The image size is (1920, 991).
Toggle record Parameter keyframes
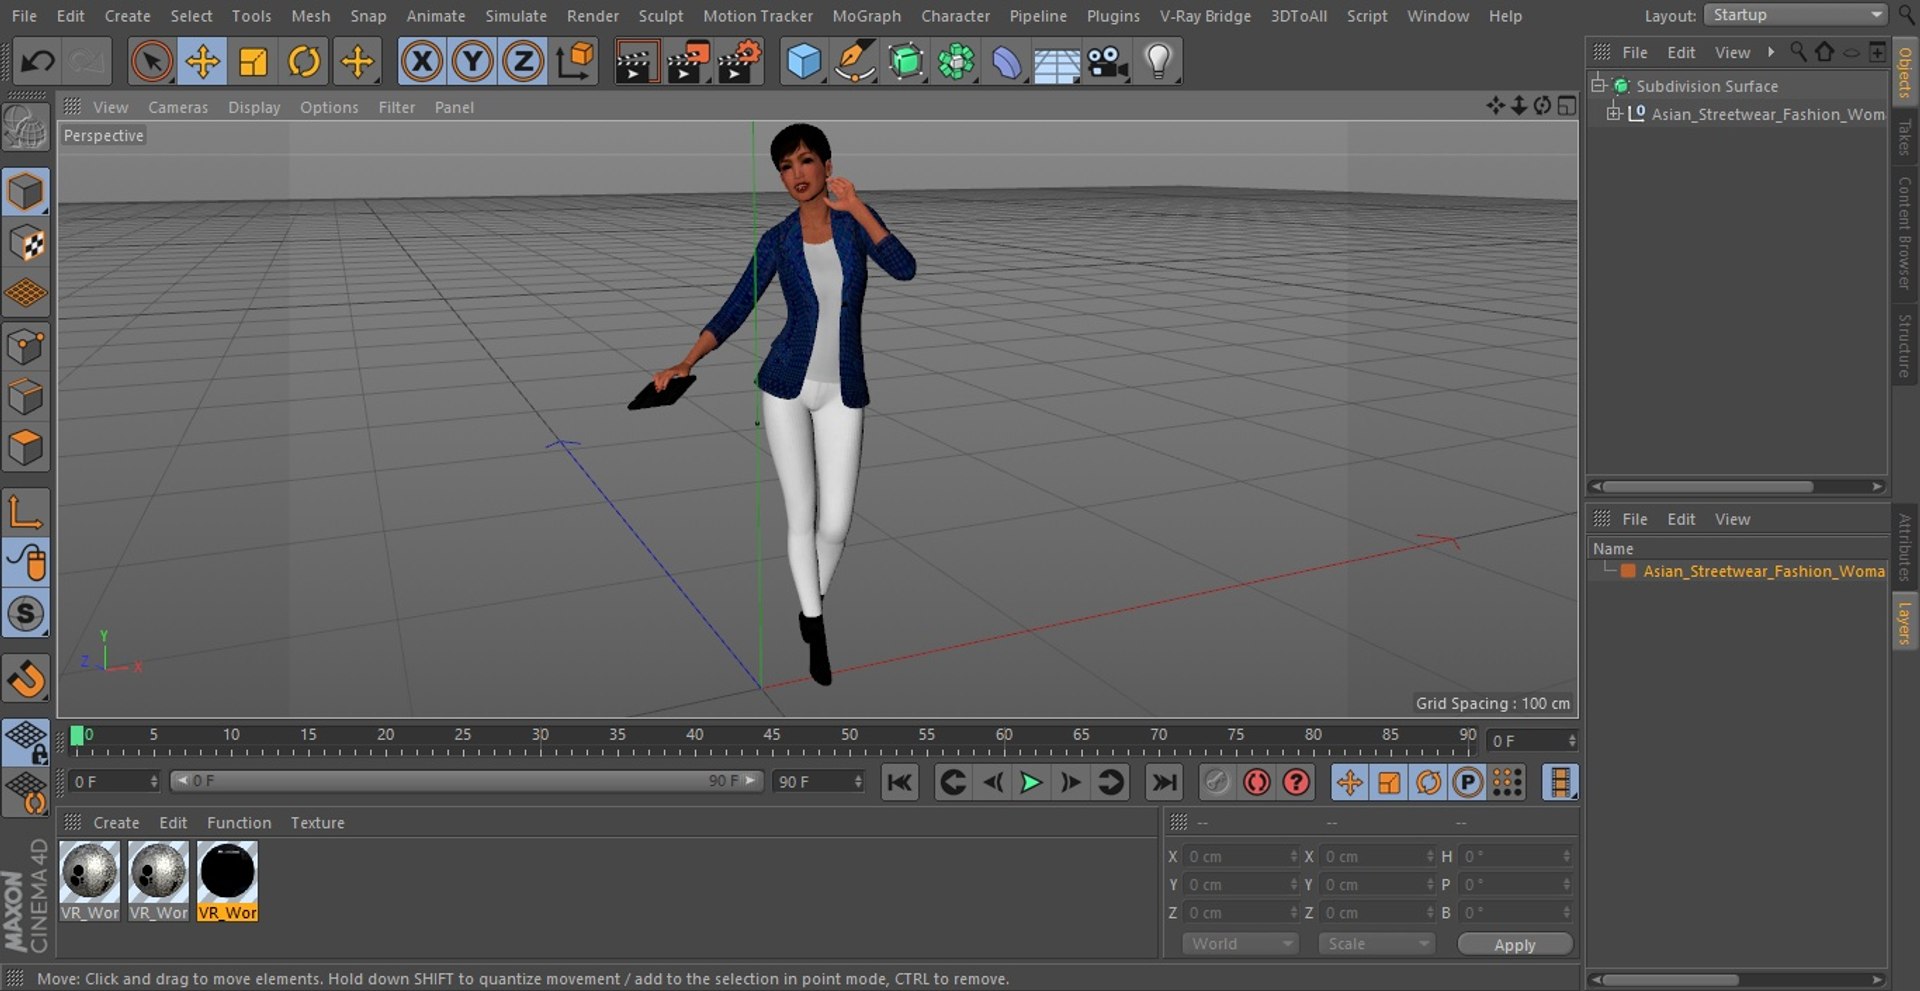tap(1467, 782)
